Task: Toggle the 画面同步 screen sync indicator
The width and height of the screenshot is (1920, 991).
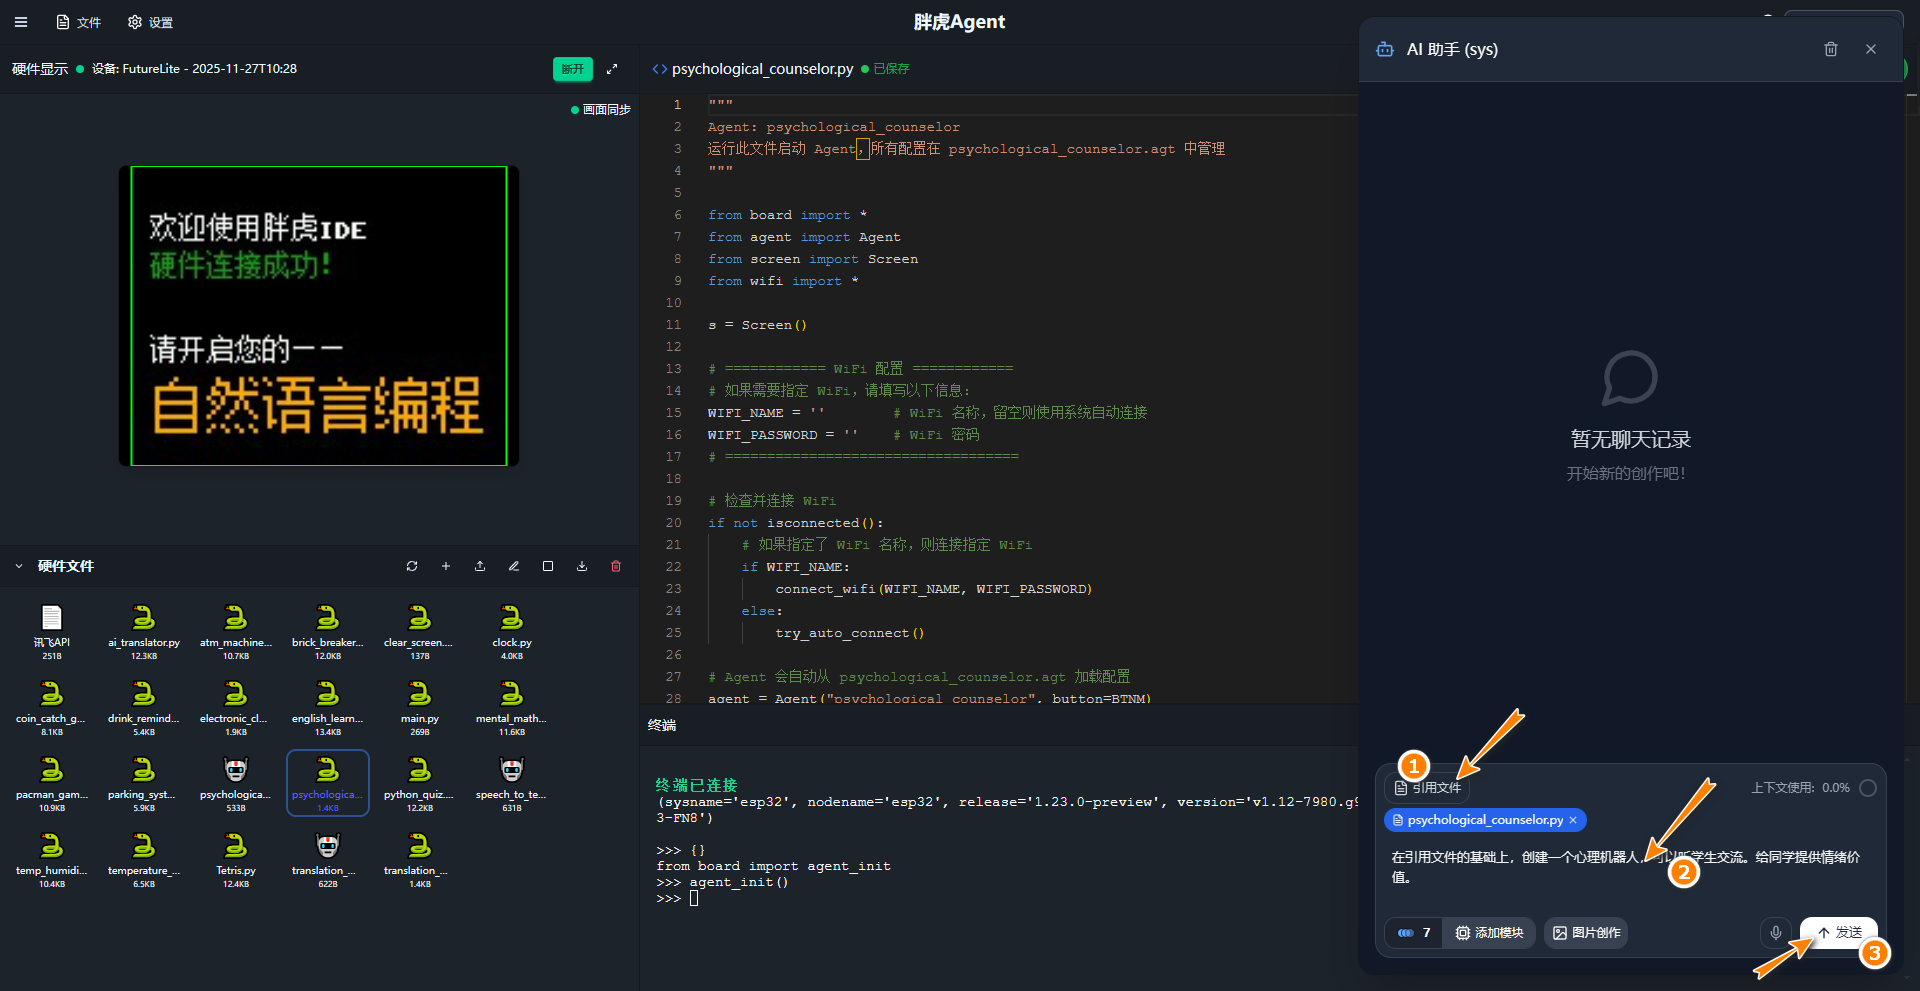Action: 601,110
